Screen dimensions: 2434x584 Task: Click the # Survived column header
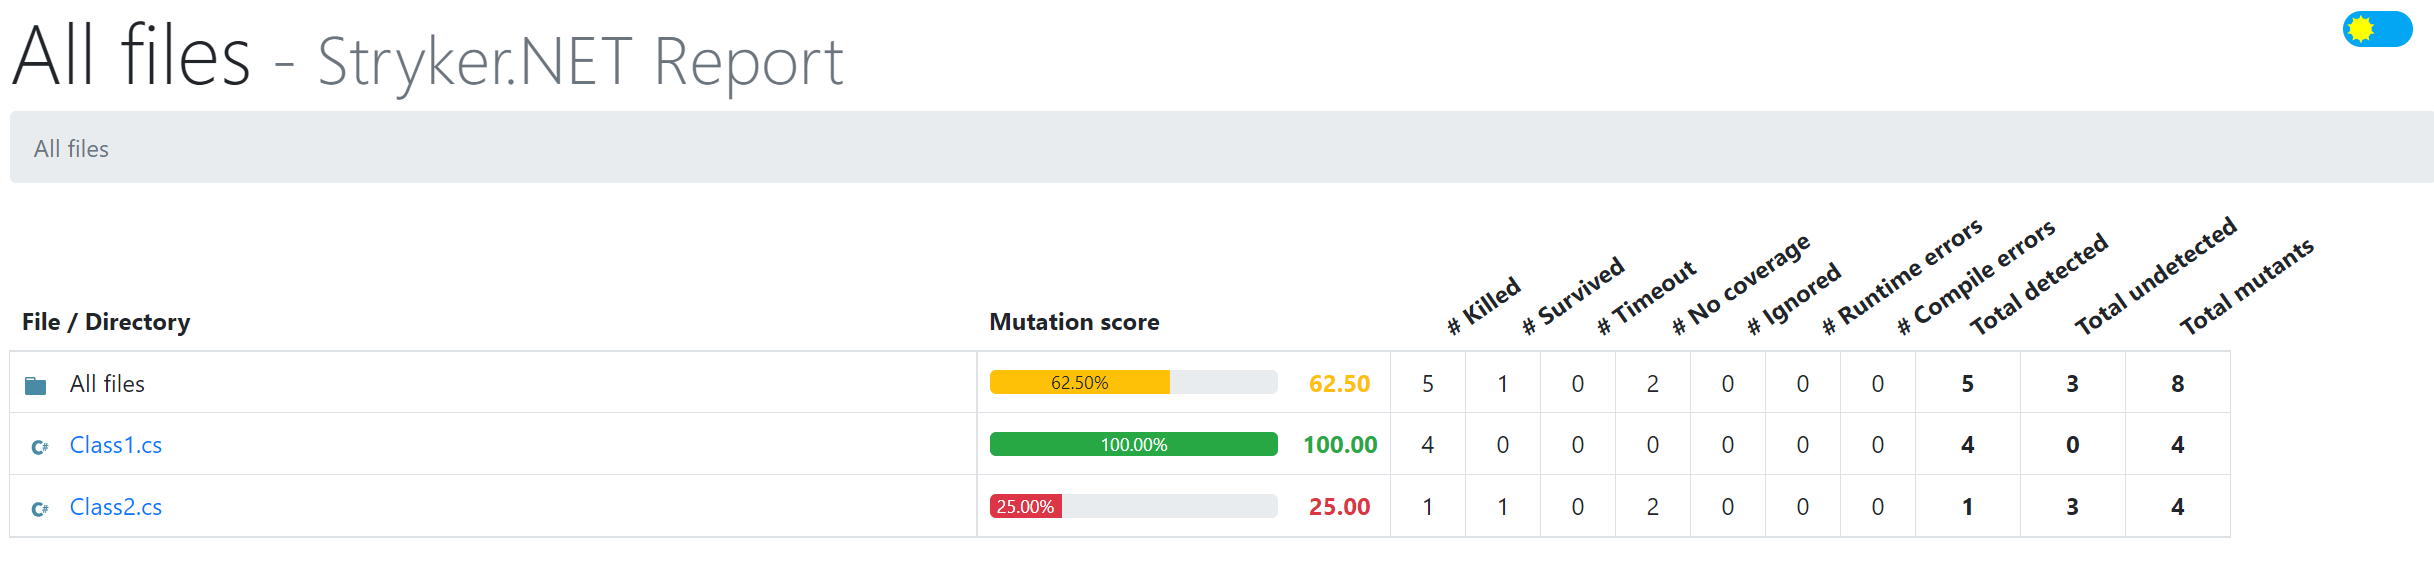click(1573, 296)
